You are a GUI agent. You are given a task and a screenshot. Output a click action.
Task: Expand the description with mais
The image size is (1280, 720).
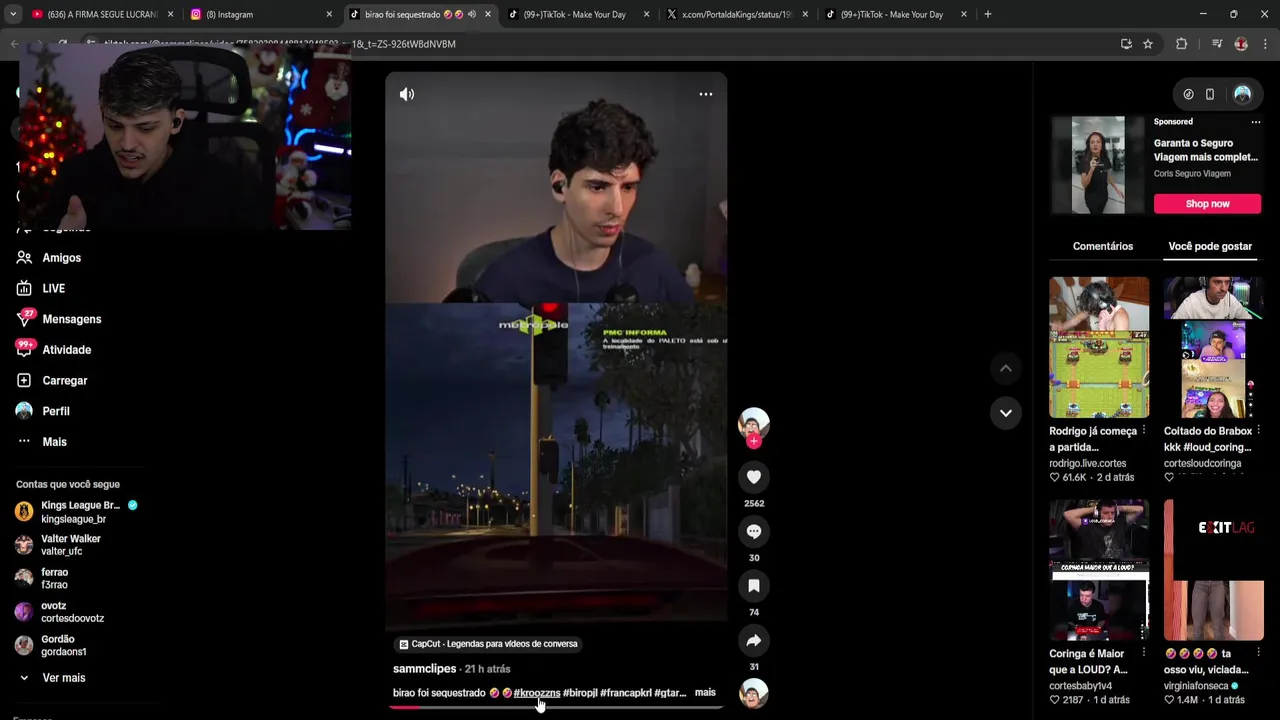tap(705, 692)
